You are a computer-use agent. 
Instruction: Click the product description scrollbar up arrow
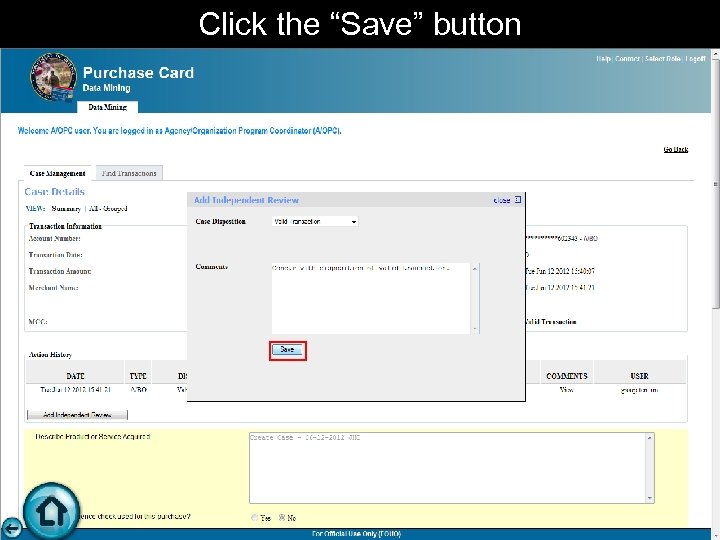650,438
